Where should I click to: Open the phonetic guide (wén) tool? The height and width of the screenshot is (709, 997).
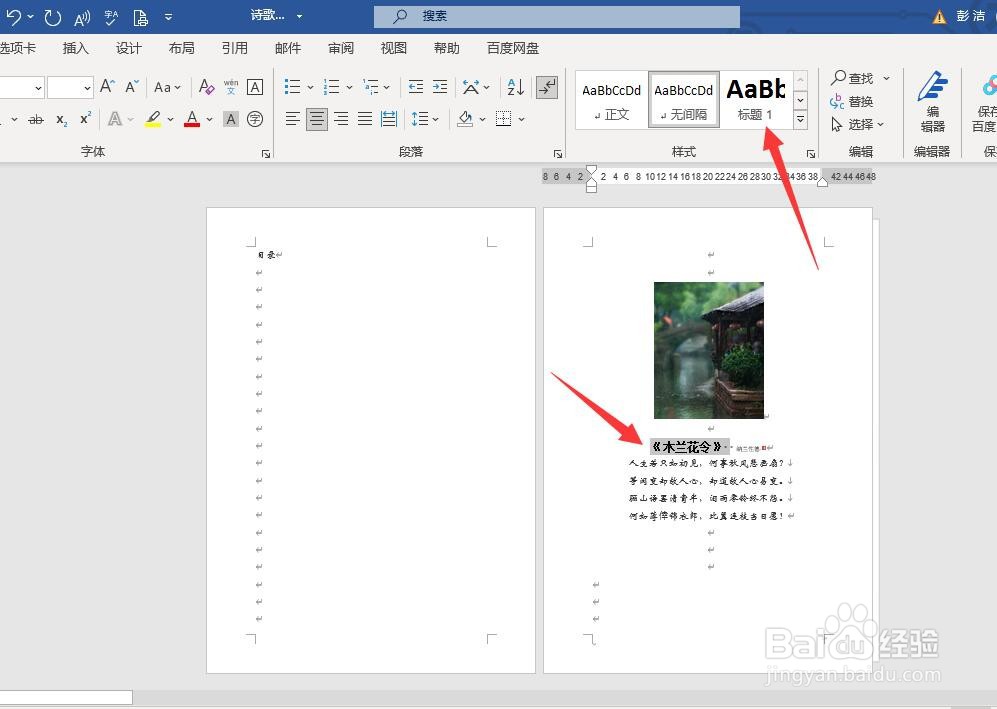[x=231, y=86]
